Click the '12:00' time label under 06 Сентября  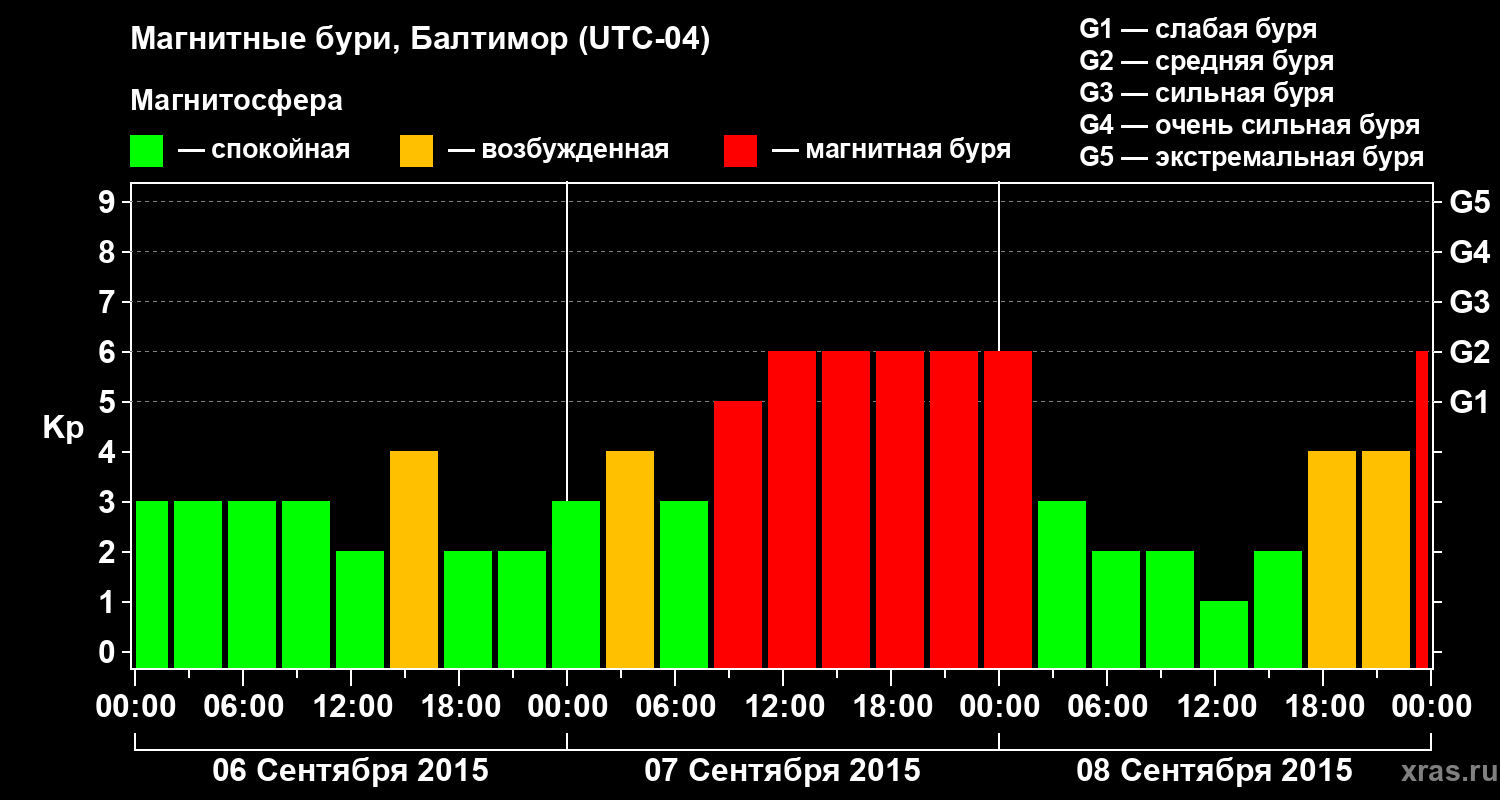[x=352, y=707]
